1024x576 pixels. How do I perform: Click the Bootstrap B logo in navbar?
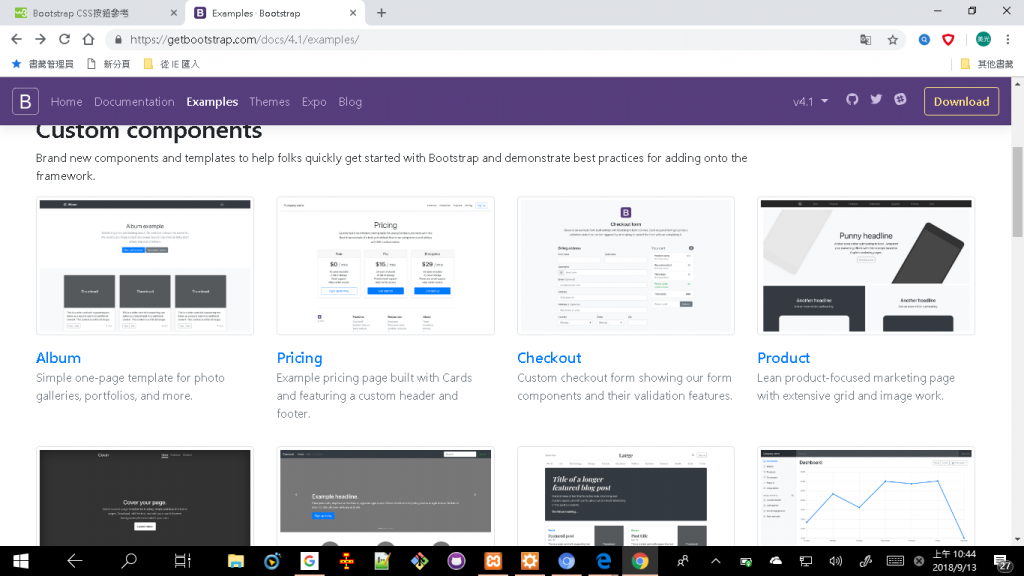click(25, 101)
